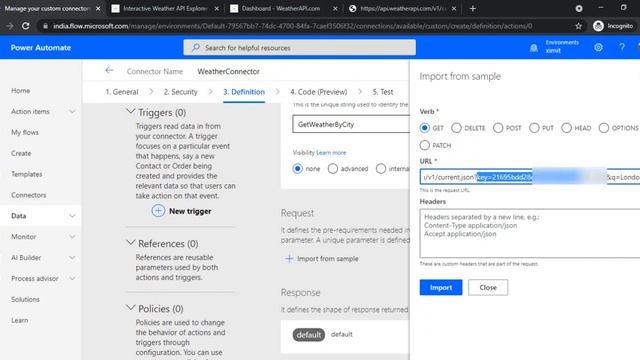Open Solutions in the sidebar
The height and width of the screenshot is (360, 640).
point(25,299)
